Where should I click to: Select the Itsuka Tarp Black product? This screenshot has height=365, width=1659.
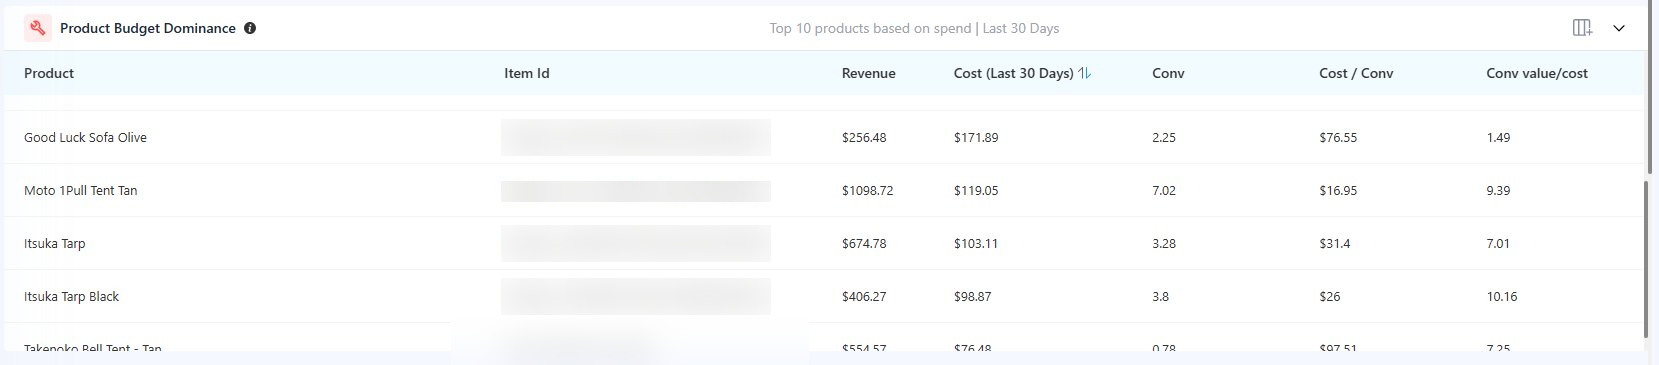tap(71, 296)
